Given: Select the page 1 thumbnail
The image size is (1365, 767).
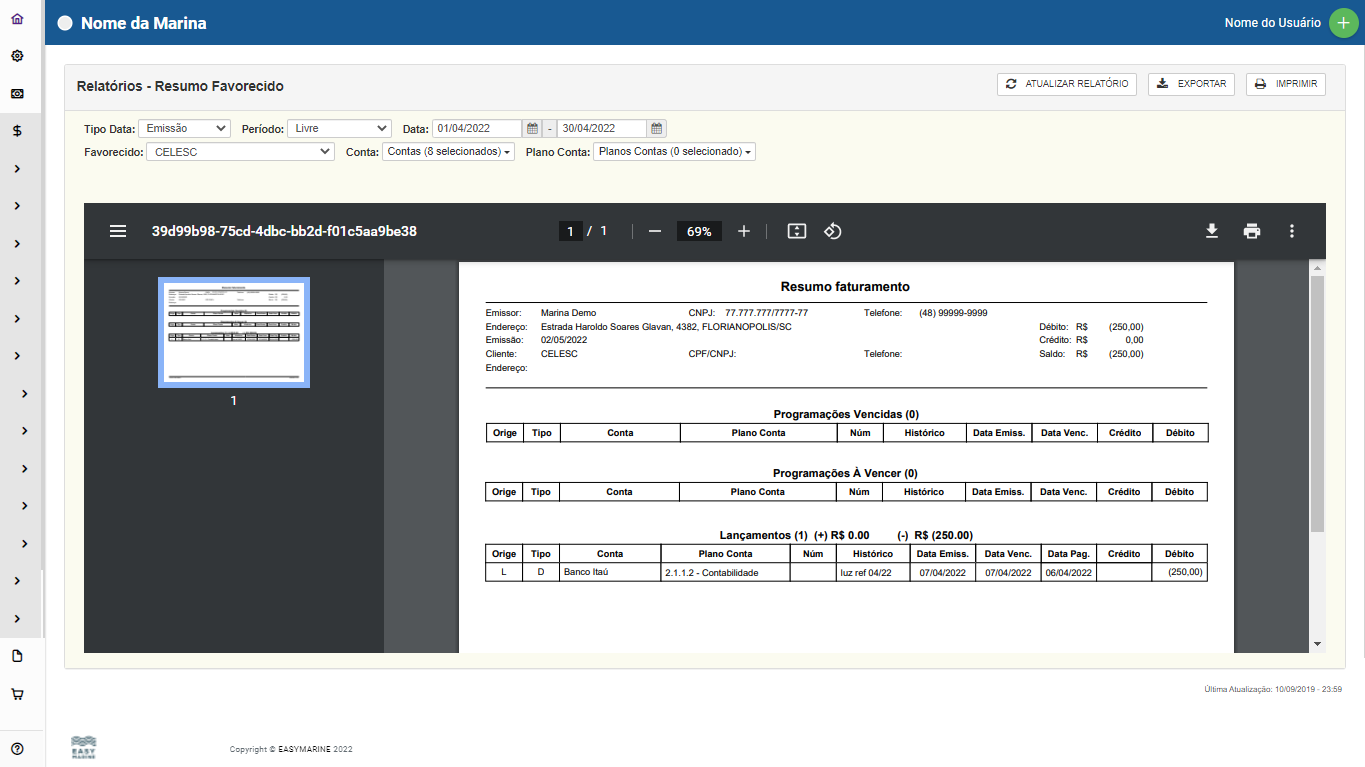Looking at the screenshot, I should click(234, 332).
